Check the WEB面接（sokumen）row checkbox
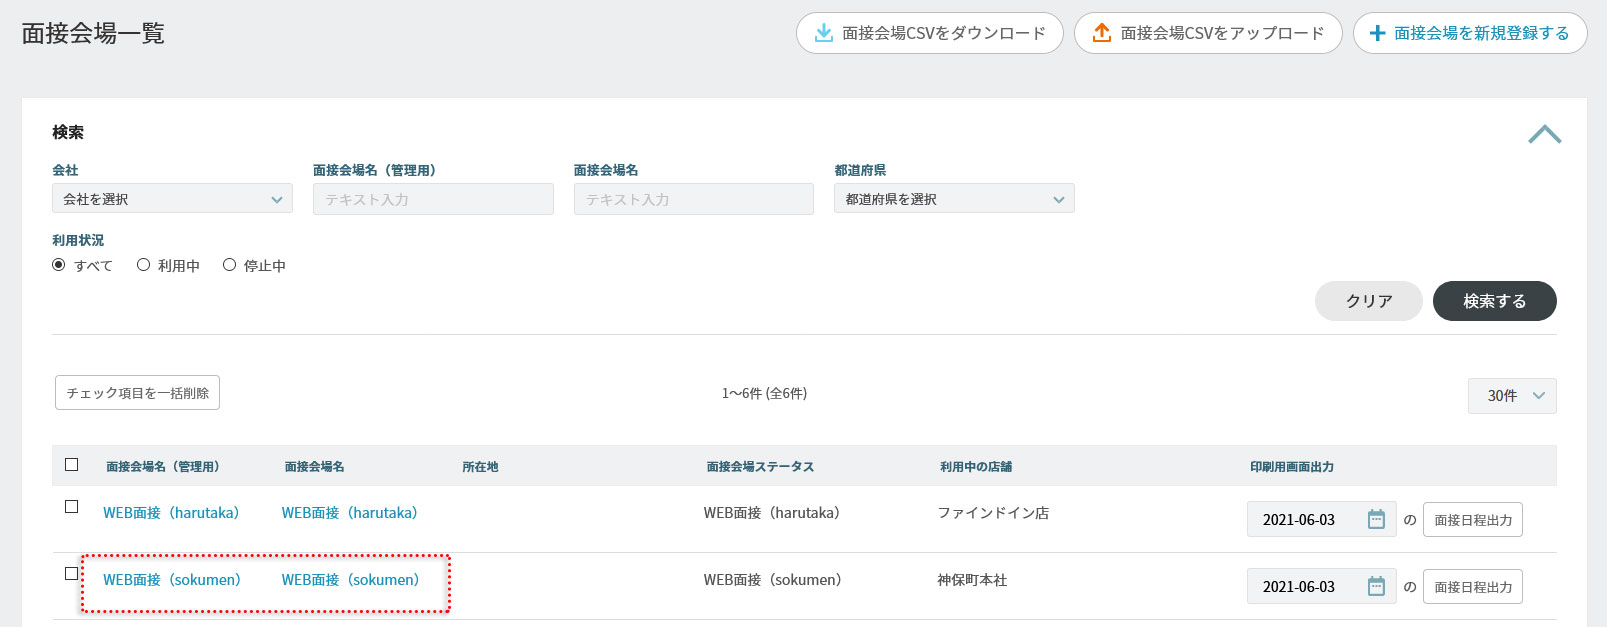Viewport: 1607px width, 627px height. pyautogui.click(x=71, y=573)
